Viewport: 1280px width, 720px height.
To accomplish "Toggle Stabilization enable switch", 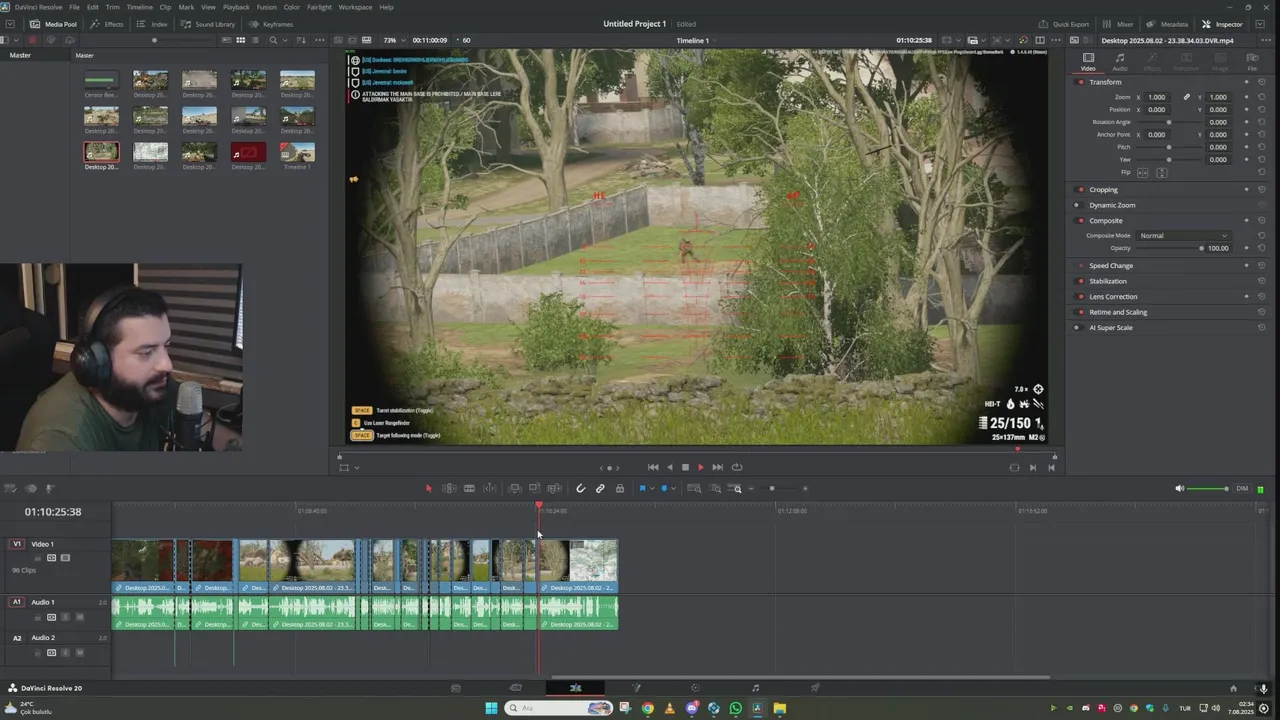I will click(x=1080, y=281).
